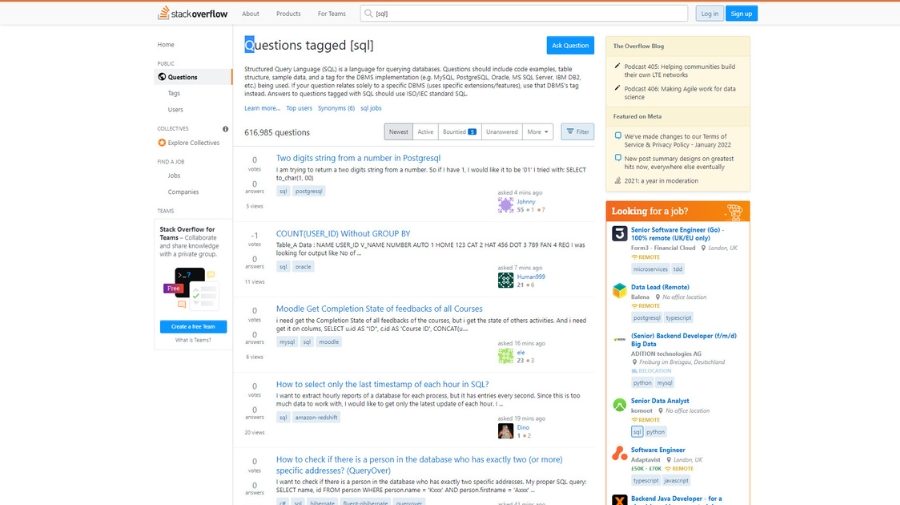The width and height of the screenshot is (900, 505).
Task: Click Dino's user avatar
Action: click(506, 431)
